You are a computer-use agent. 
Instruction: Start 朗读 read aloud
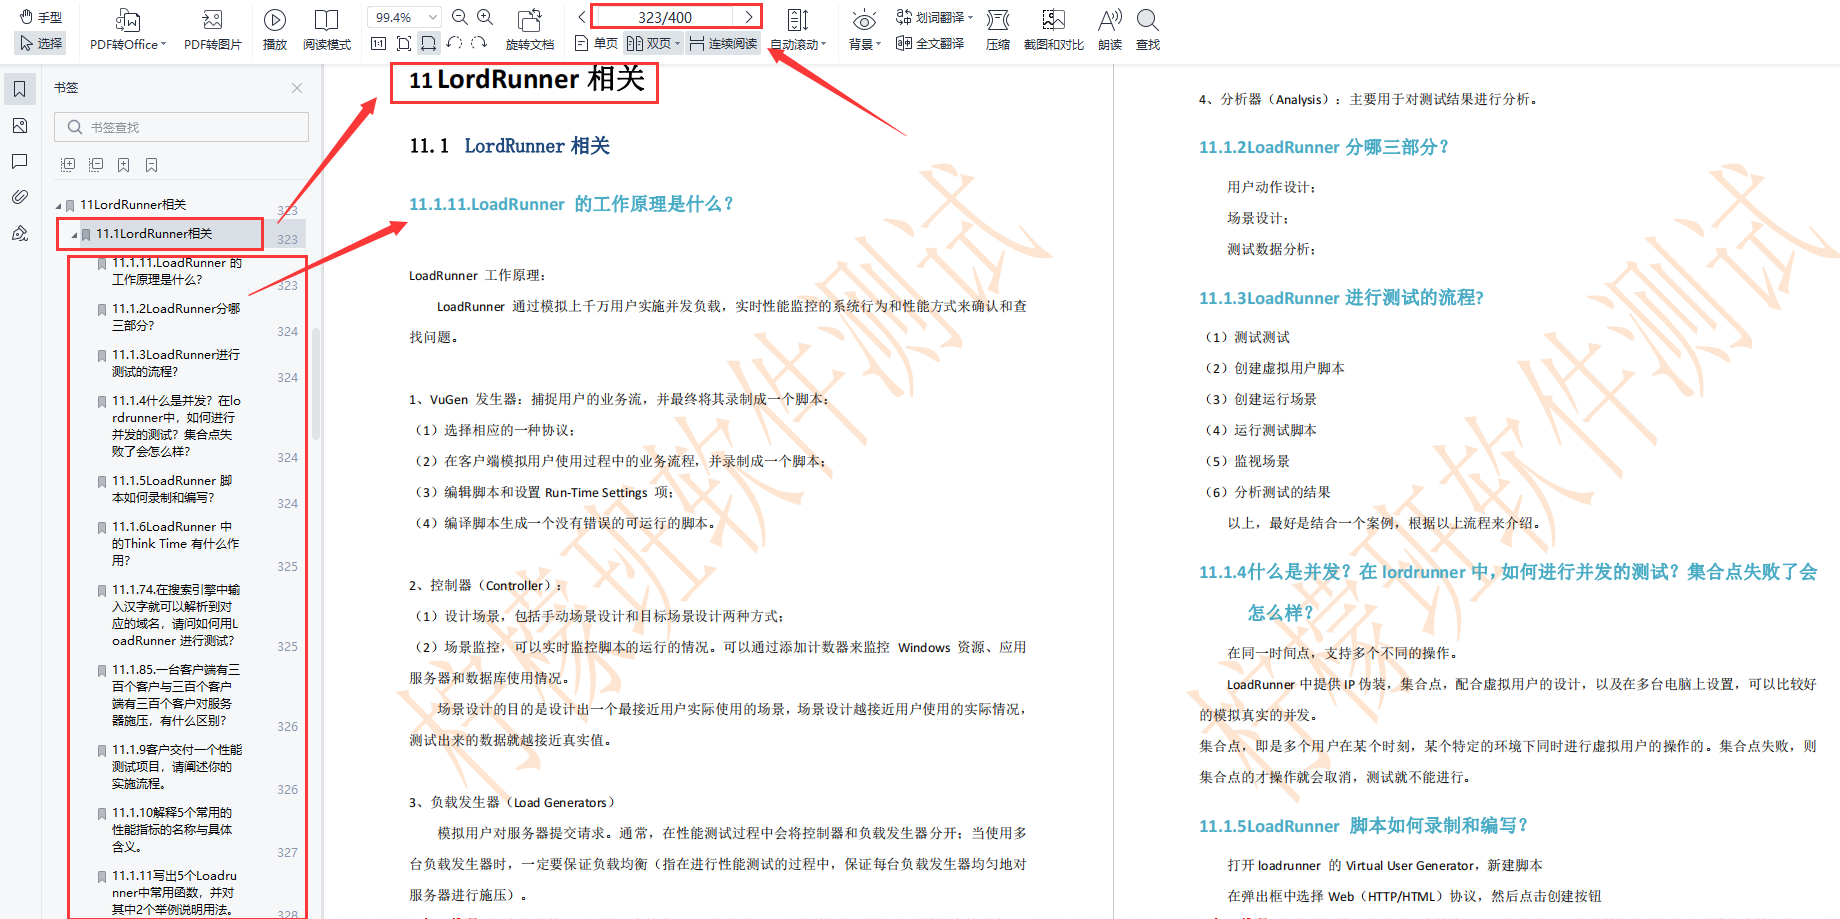(x=1110, y=30)
